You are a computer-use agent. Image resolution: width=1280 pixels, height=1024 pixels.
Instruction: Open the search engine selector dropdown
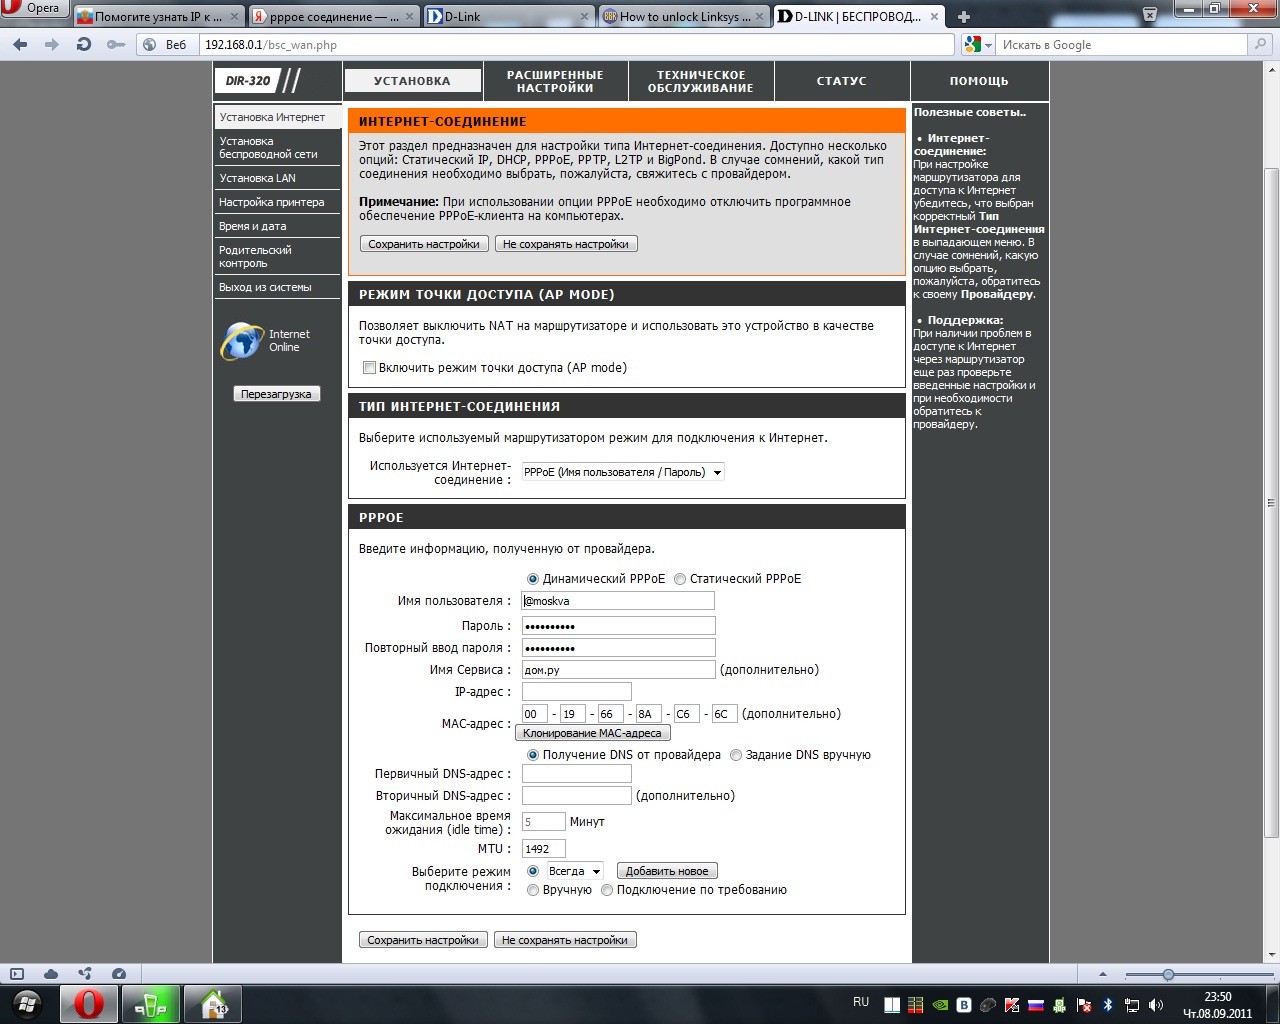980,45
